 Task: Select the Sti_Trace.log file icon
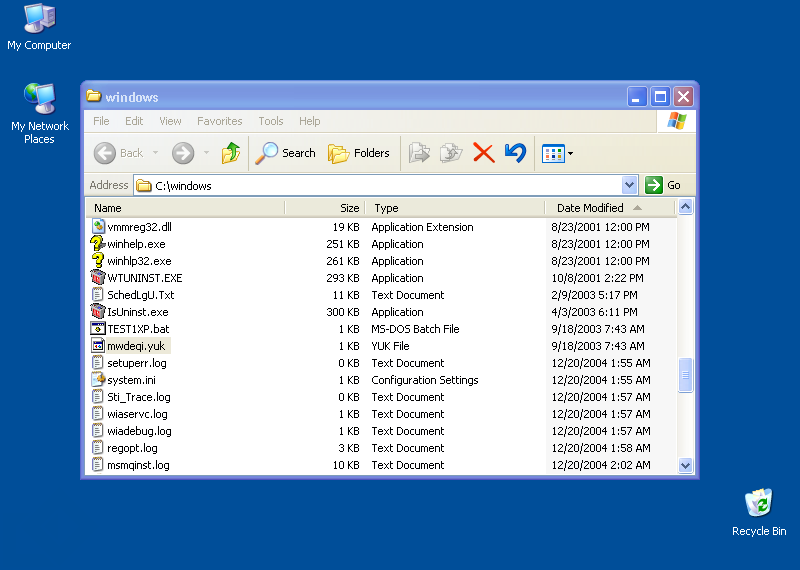coord(98,397)
